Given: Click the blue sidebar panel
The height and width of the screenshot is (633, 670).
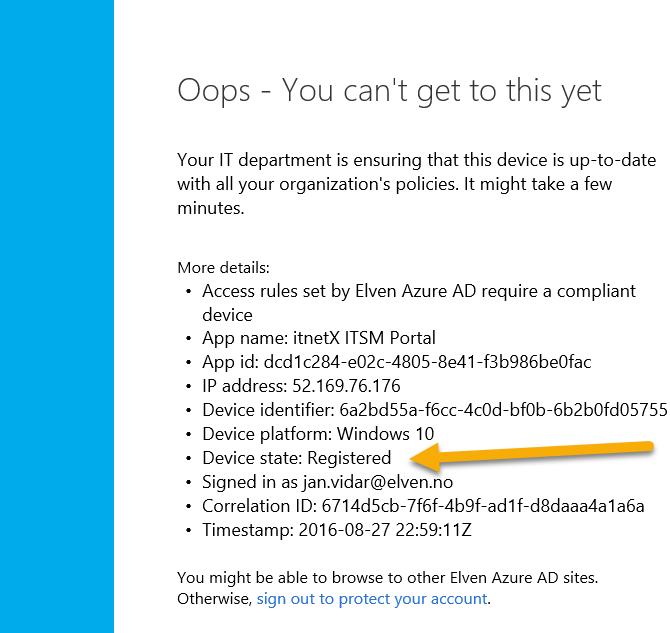Looking at the screenshot, I should pyautogui.click(x=57, y=316).
